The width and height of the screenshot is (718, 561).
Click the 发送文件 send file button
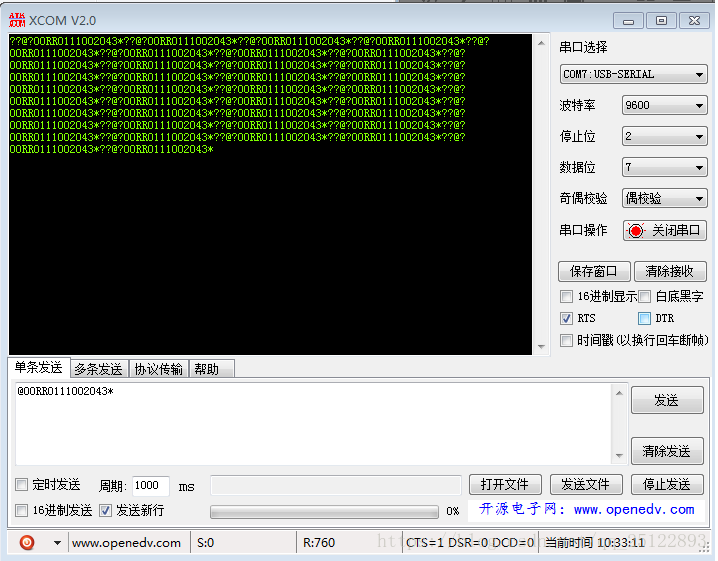pyautogui.click(x=586, y=485)
